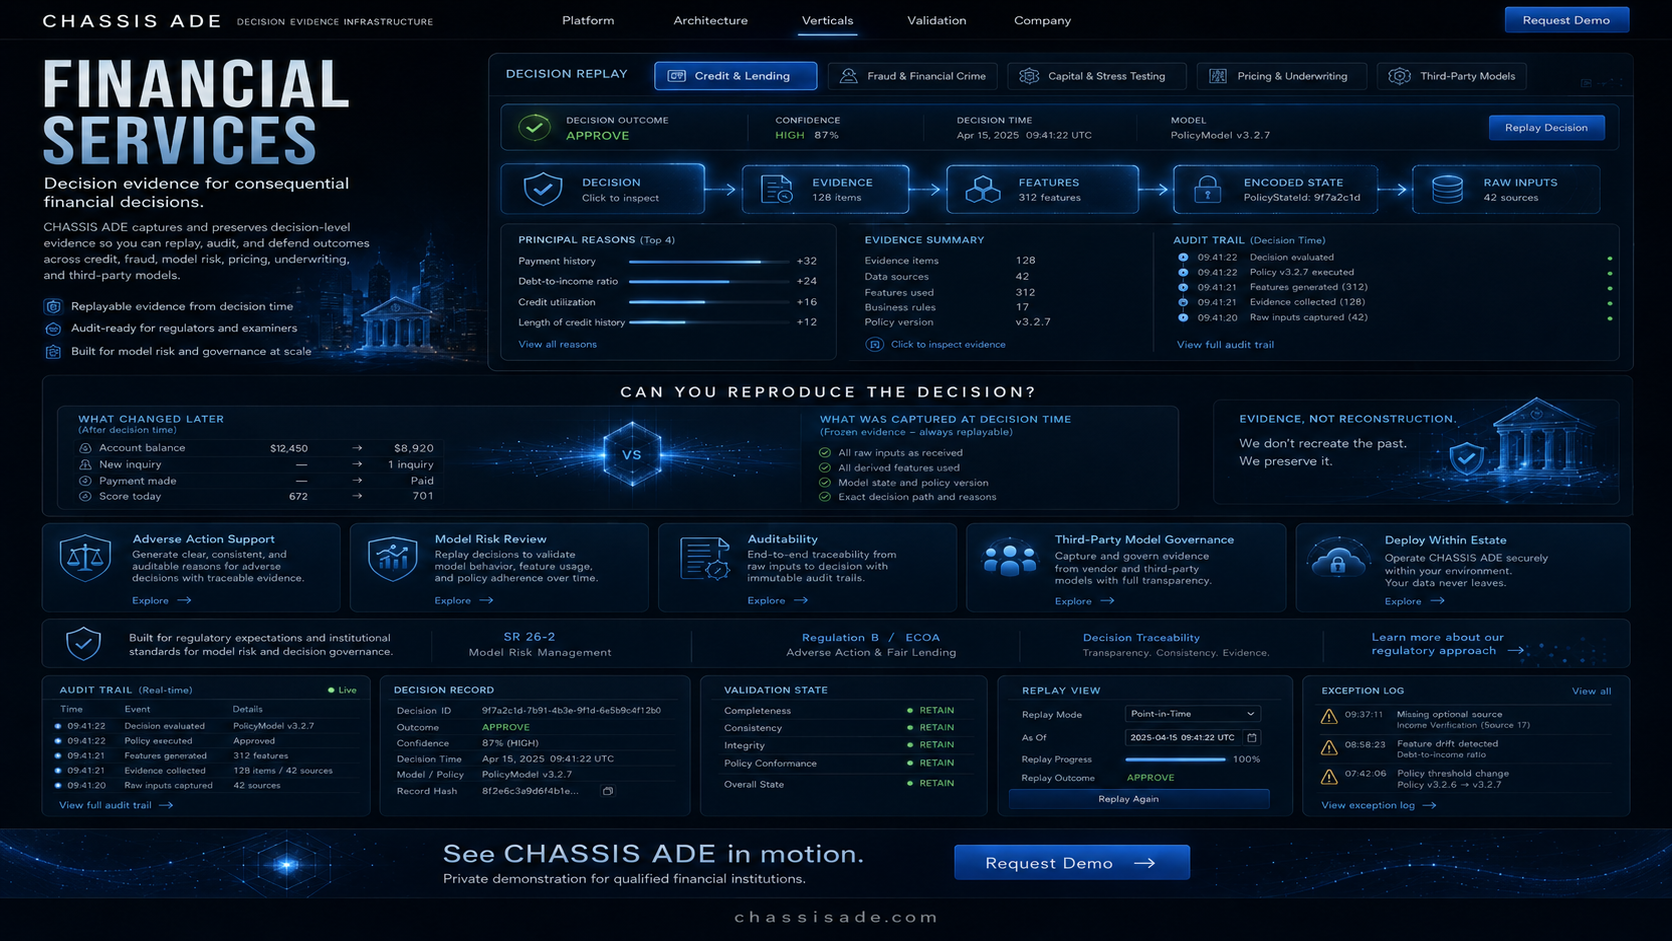Viewport: 1672px width, 941px height.
Task: Click the green Approve checkmark icon
Action: coord(535,127)
